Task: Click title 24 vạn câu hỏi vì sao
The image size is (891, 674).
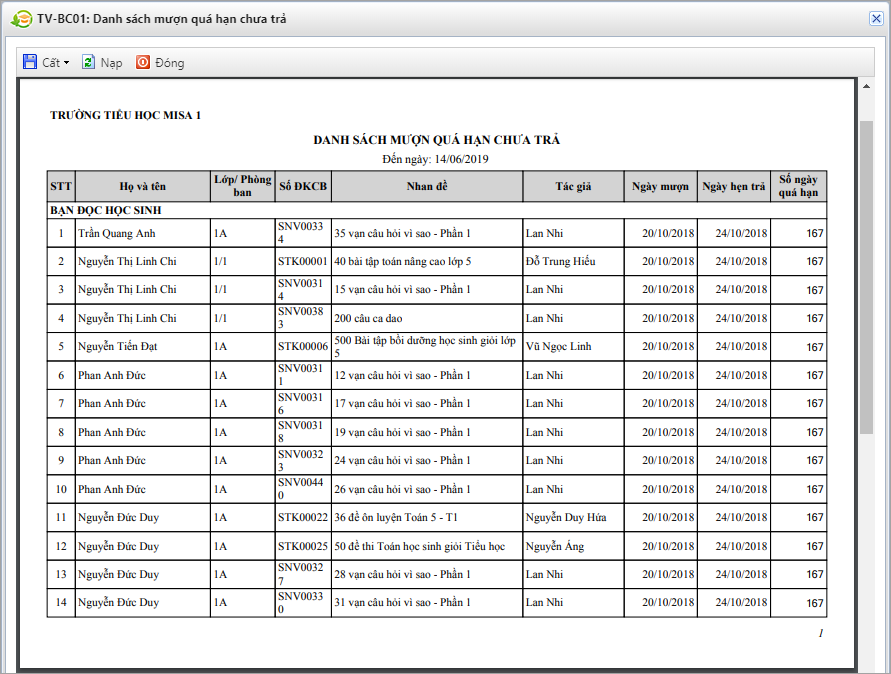Action: click(x=402, y=460)
